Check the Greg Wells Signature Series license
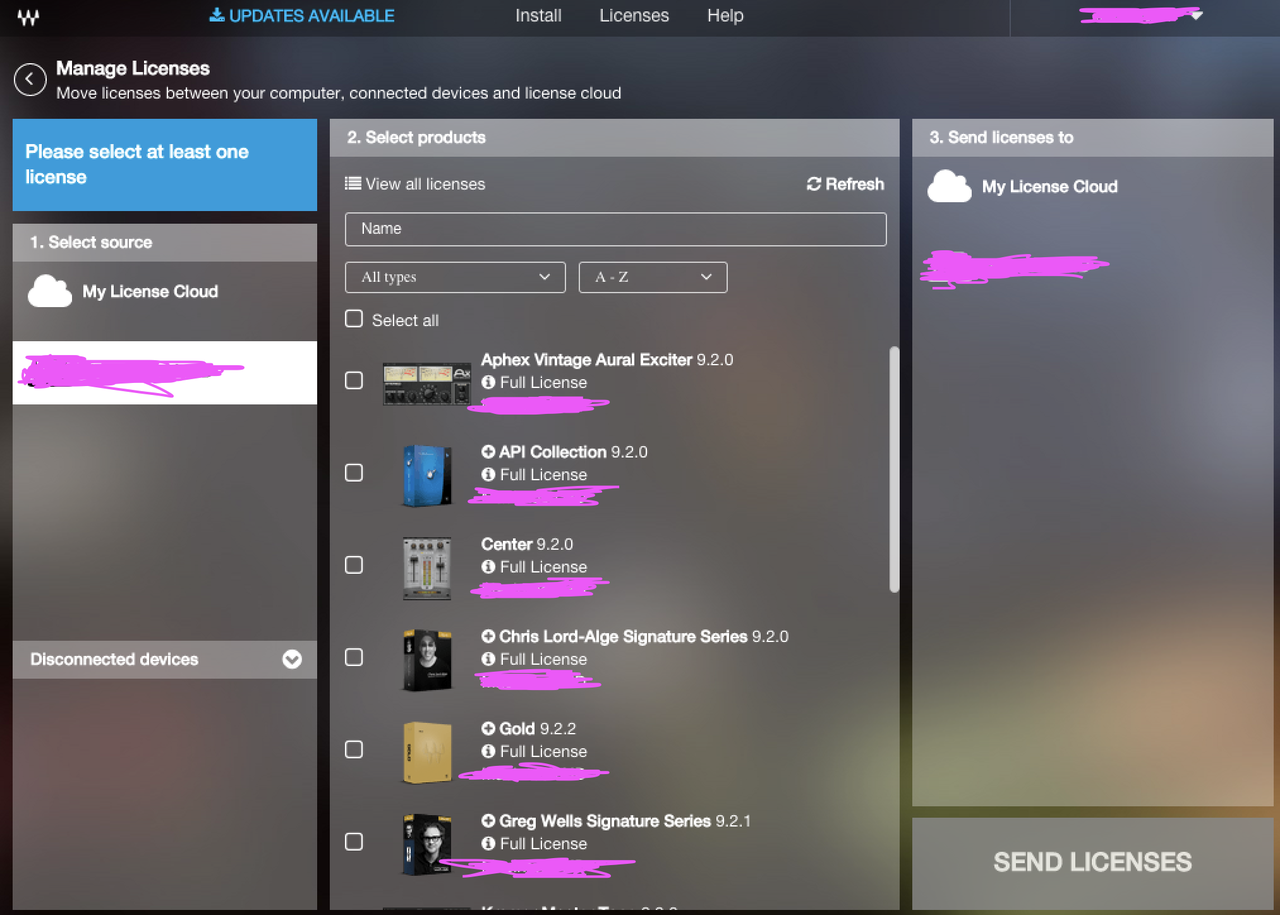 [x=354, y=842]
